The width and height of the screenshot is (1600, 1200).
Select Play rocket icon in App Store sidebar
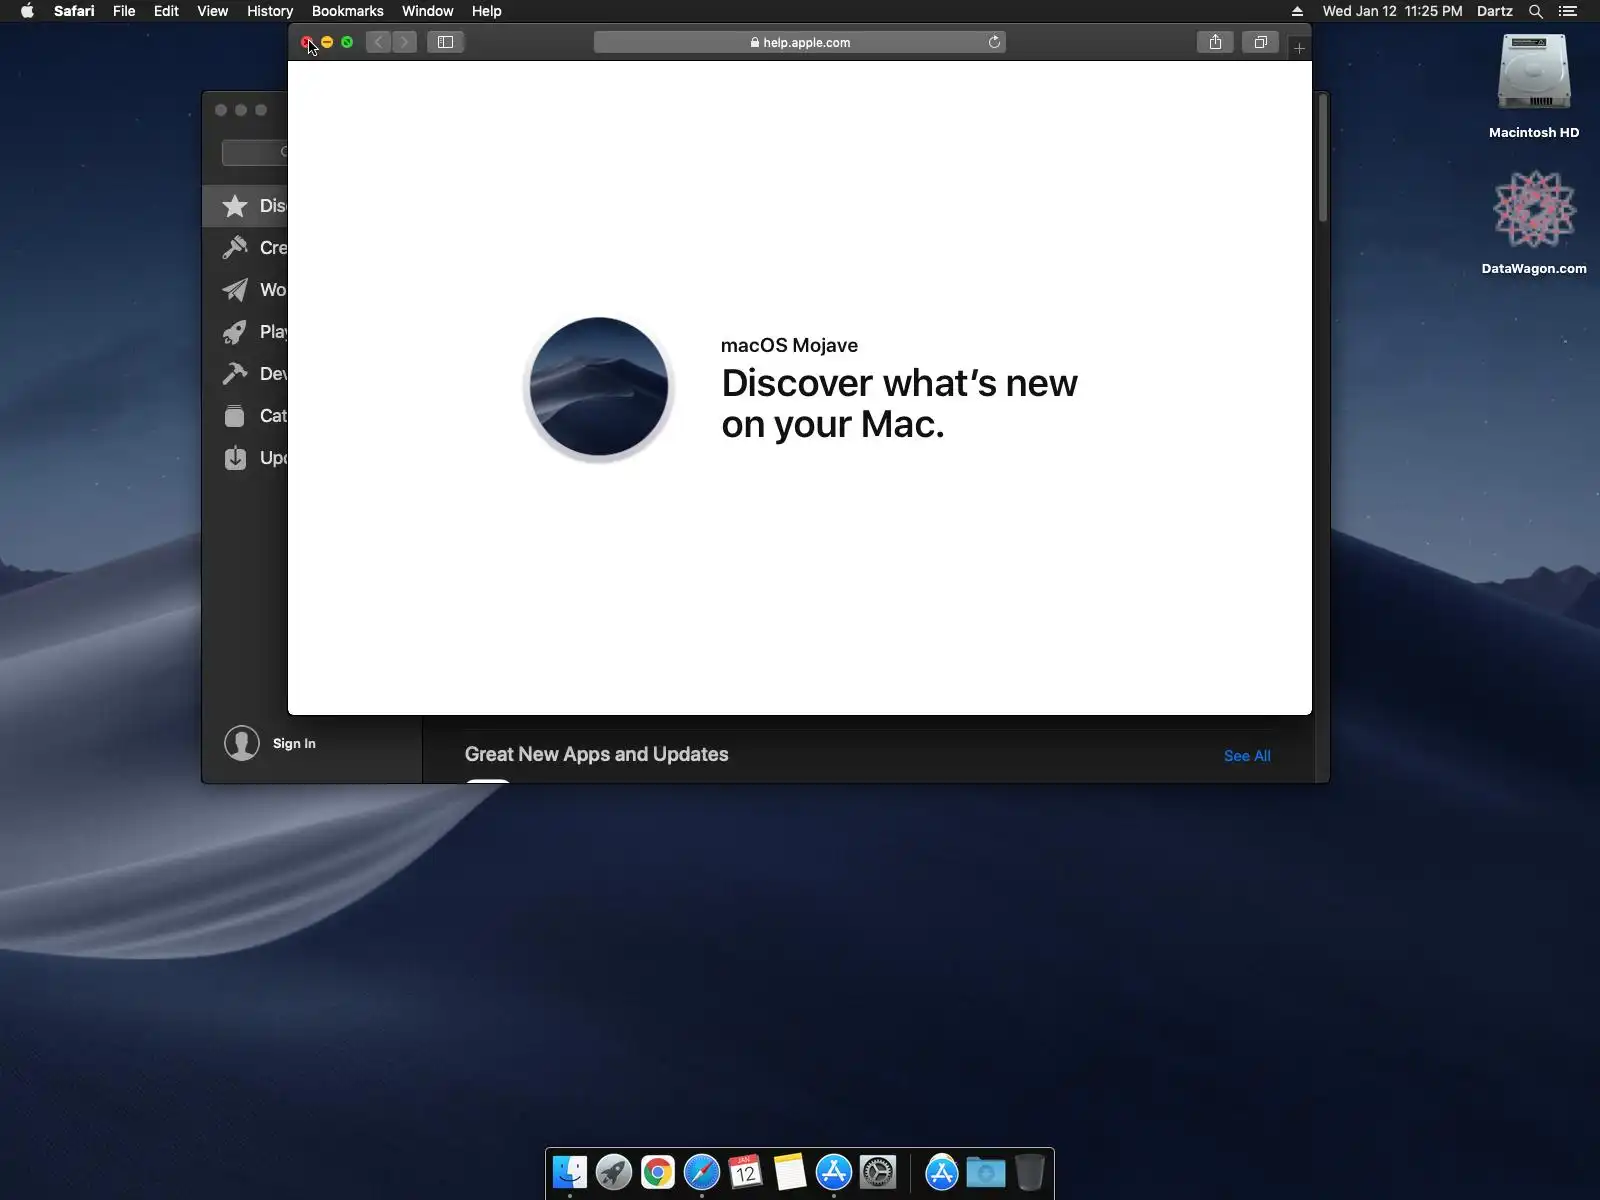235,332
